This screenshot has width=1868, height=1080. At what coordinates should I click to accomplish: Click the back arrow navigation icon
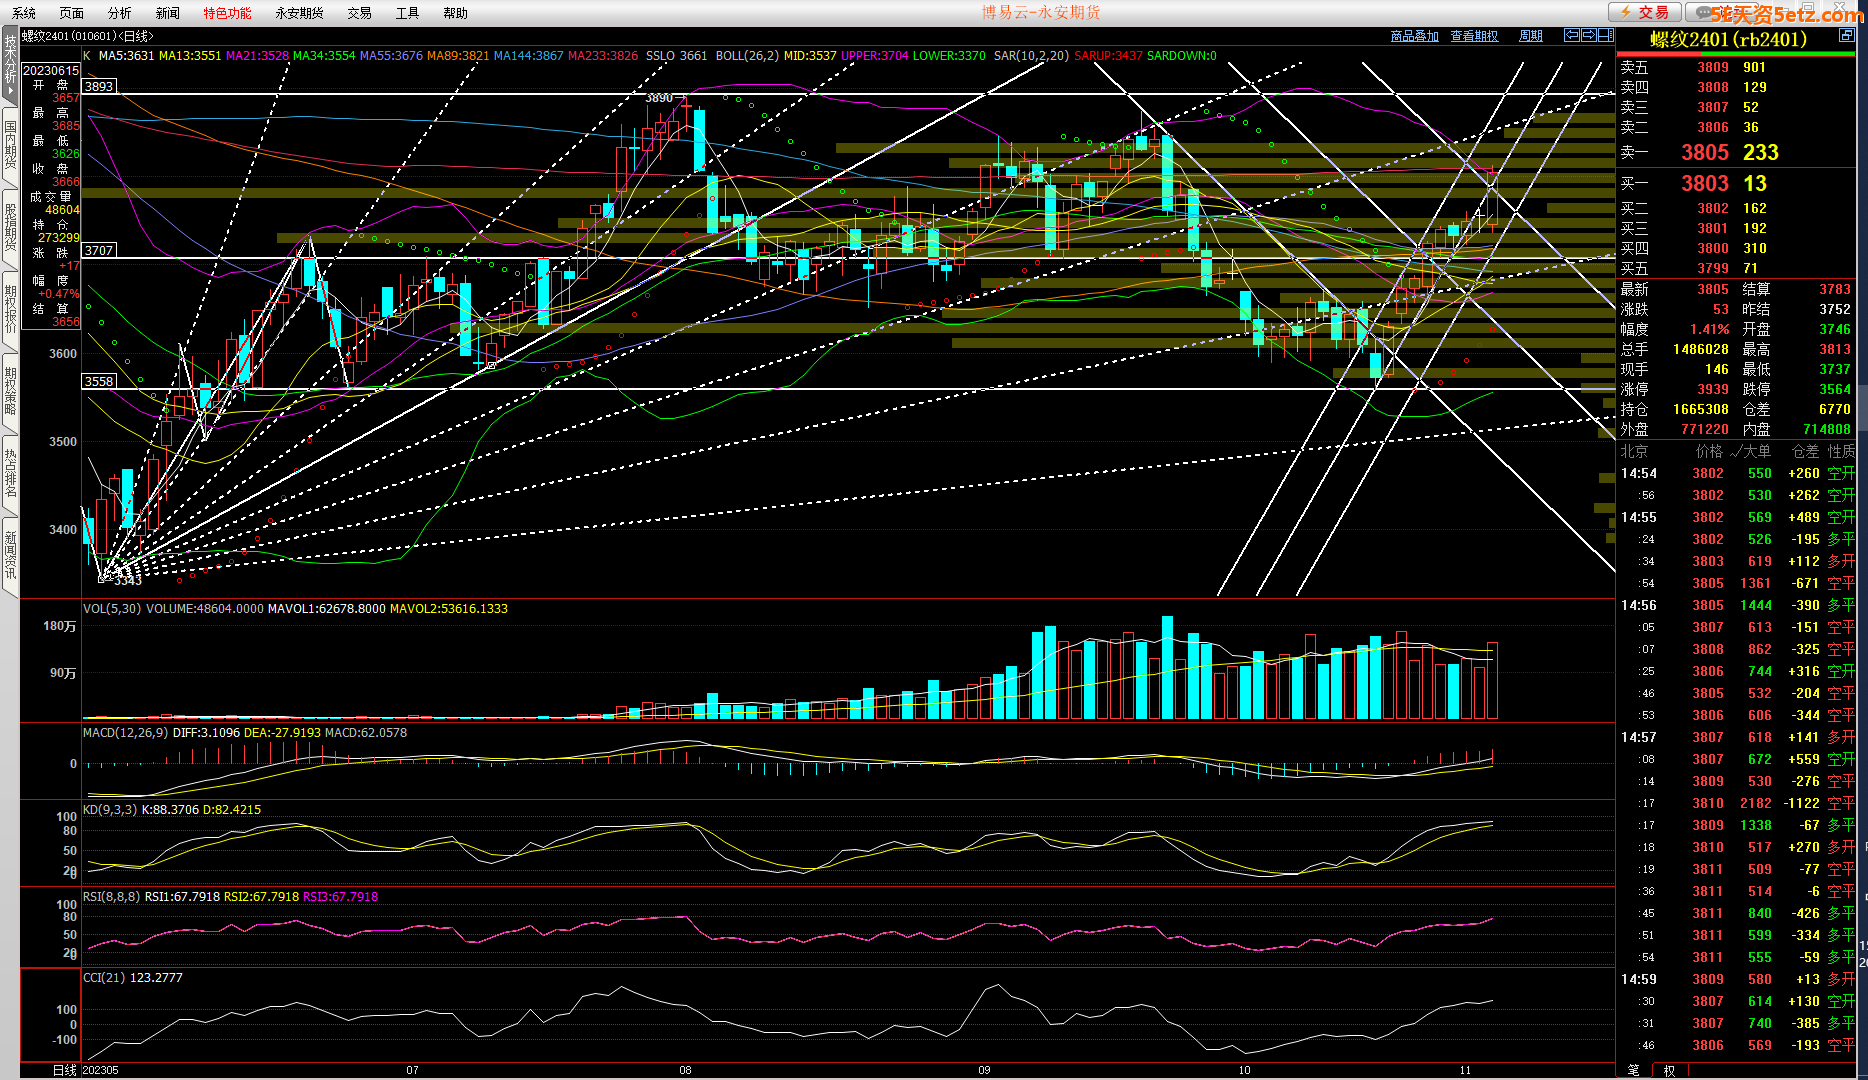[1571, 35]
